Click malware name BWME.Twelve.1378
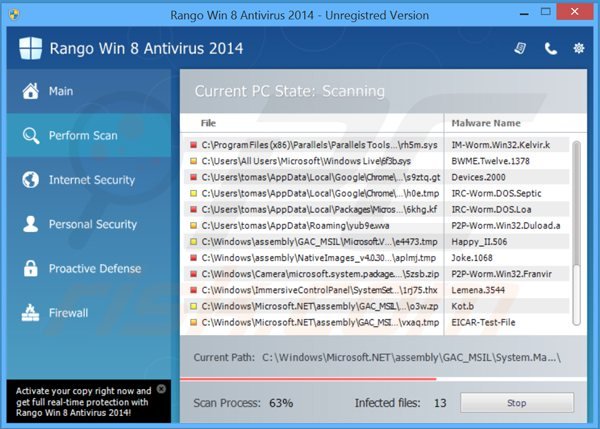The height and width of the screenshot is (429, 600). (x=490, y=161)
